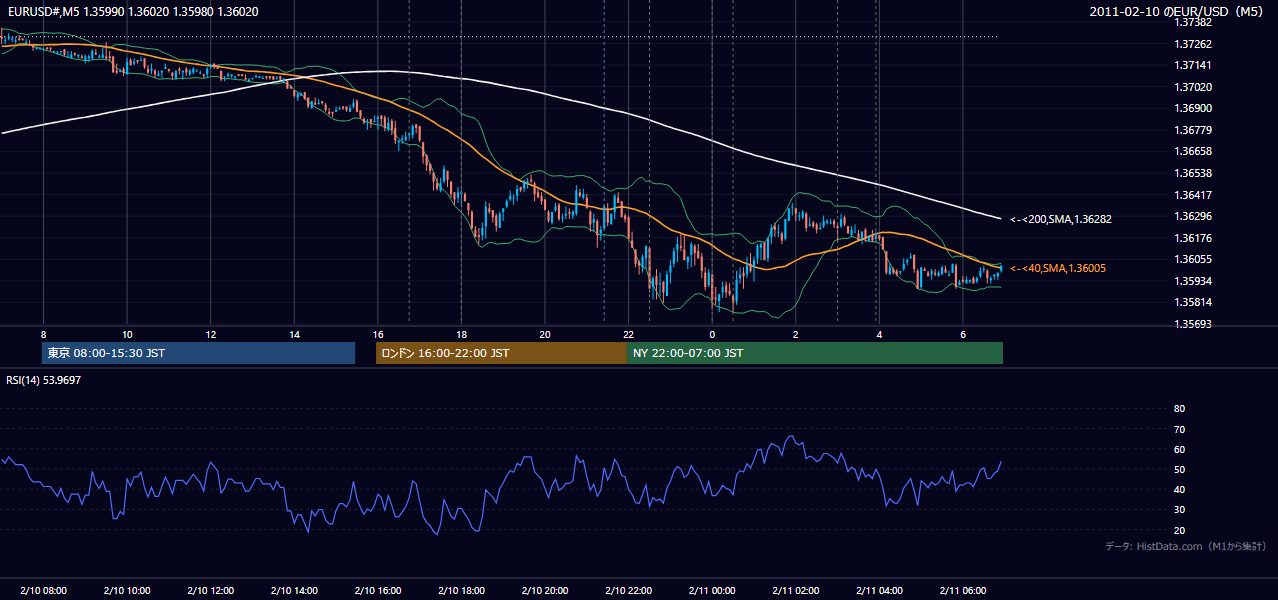Click the London 16:00-22:00 JST session bar
The height and width of the screenshot is (600, 1278).
click(501, 353)
